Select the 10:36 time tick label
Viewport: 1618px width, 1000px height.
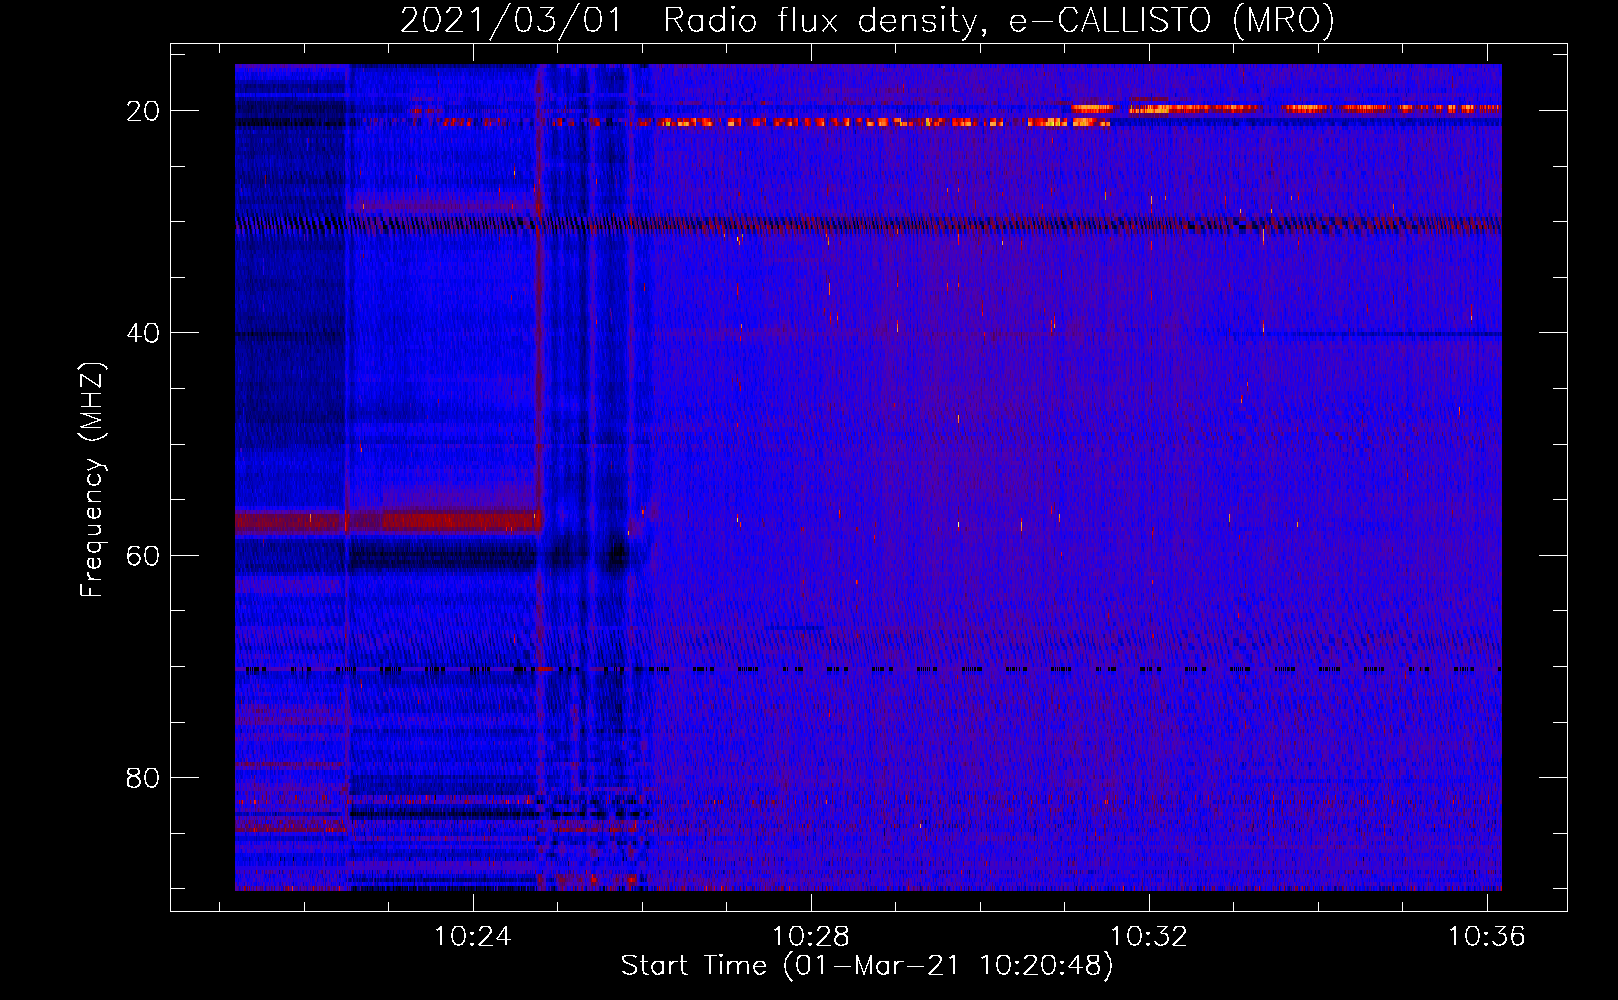click(x=1487, y=936)
